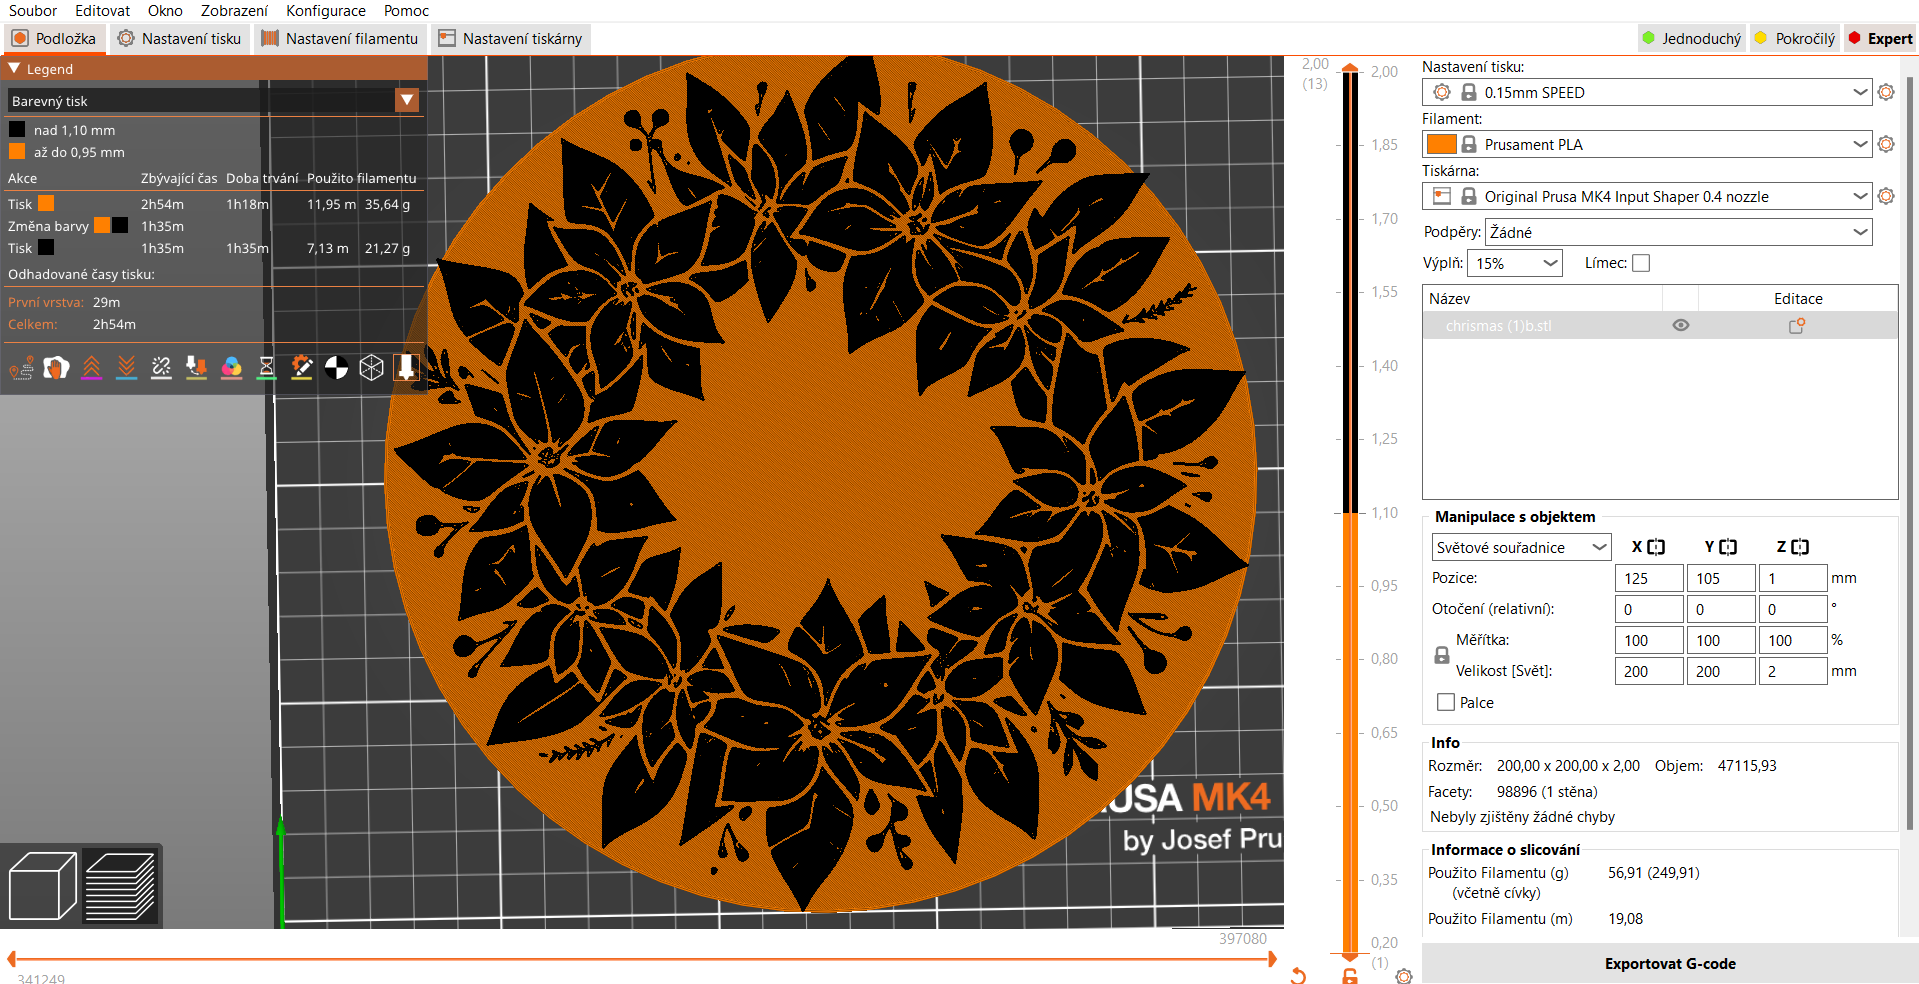Switch to 3D editor cube view
1919x984 pixels.
[x=42, y=886]
